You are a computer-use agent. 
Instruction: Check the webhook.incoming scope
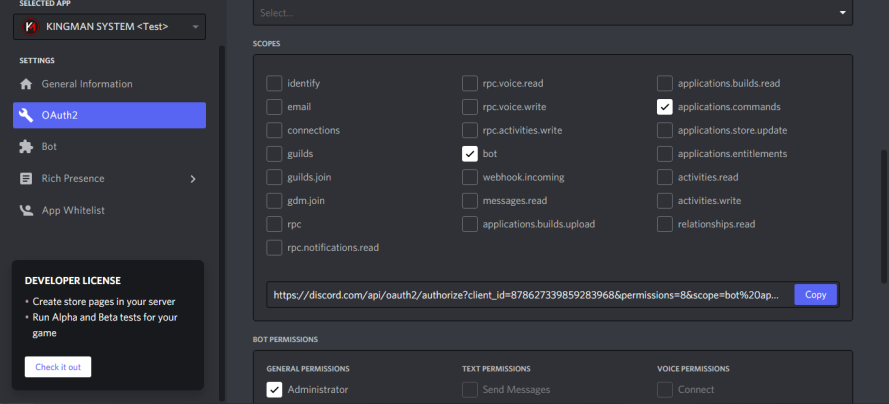[470, 177]
